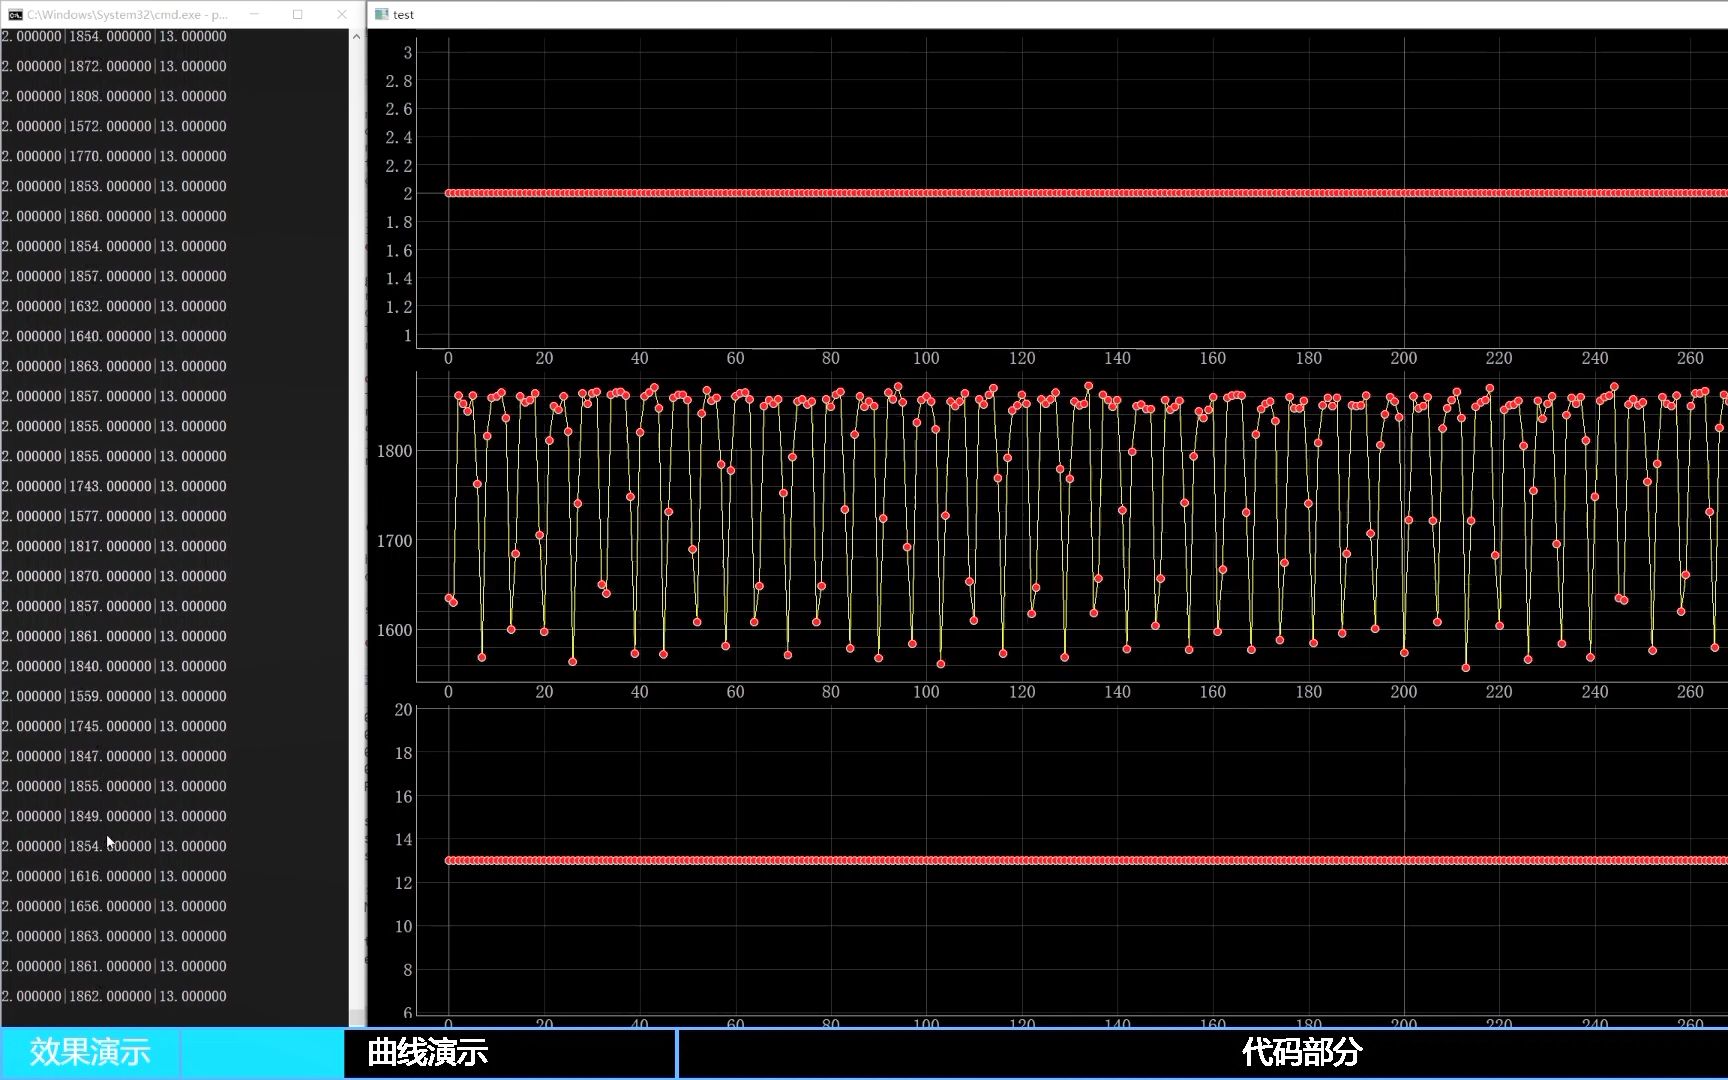Image resolution: width=1728 pixels, height=1080 pixels.
Task: Click console row with value 1862.000000
Action: point(114,996)
